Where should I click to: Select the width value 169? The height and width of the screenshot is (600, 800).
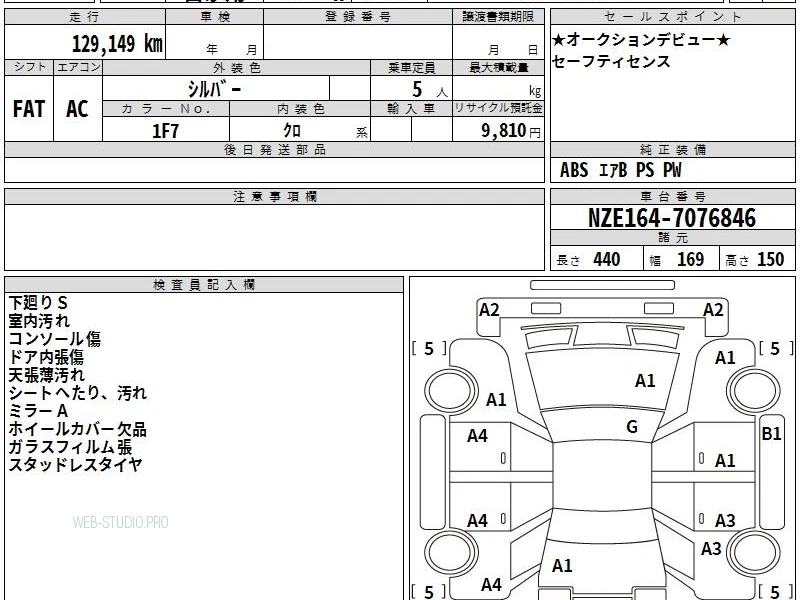click(690, 260)
